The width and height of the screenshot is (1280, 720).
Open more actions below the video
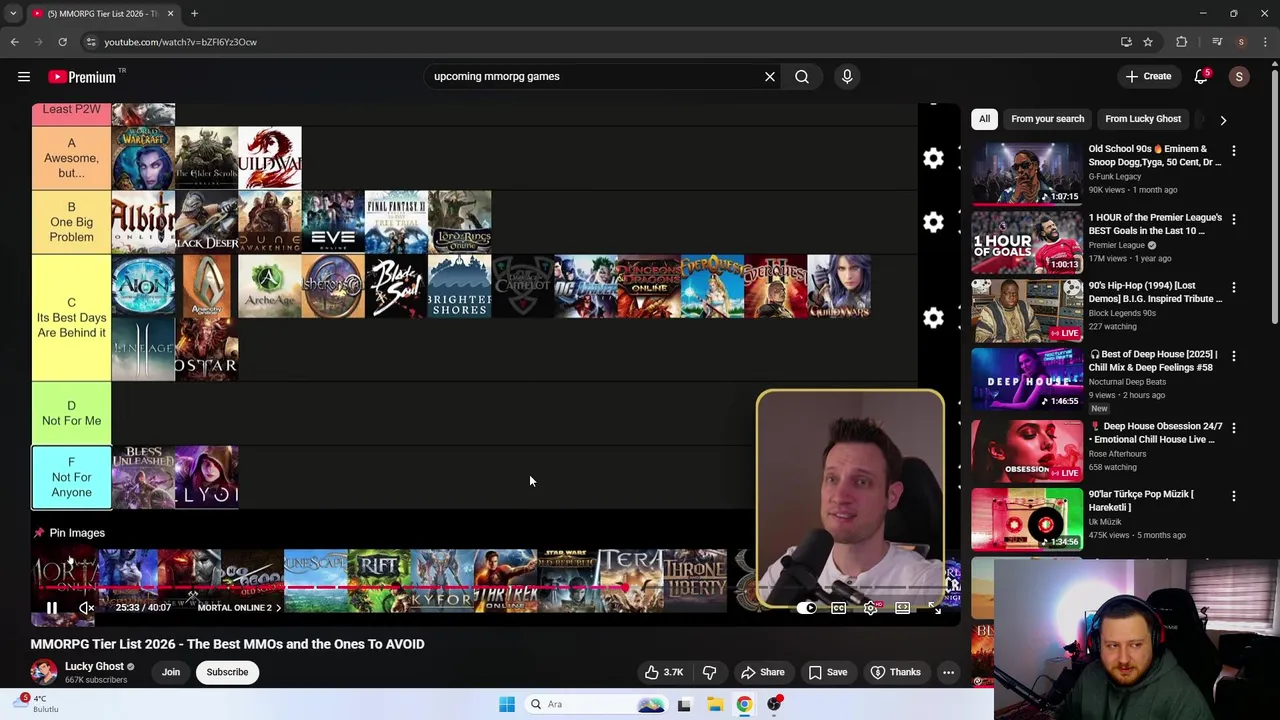(x=948, y=672)
